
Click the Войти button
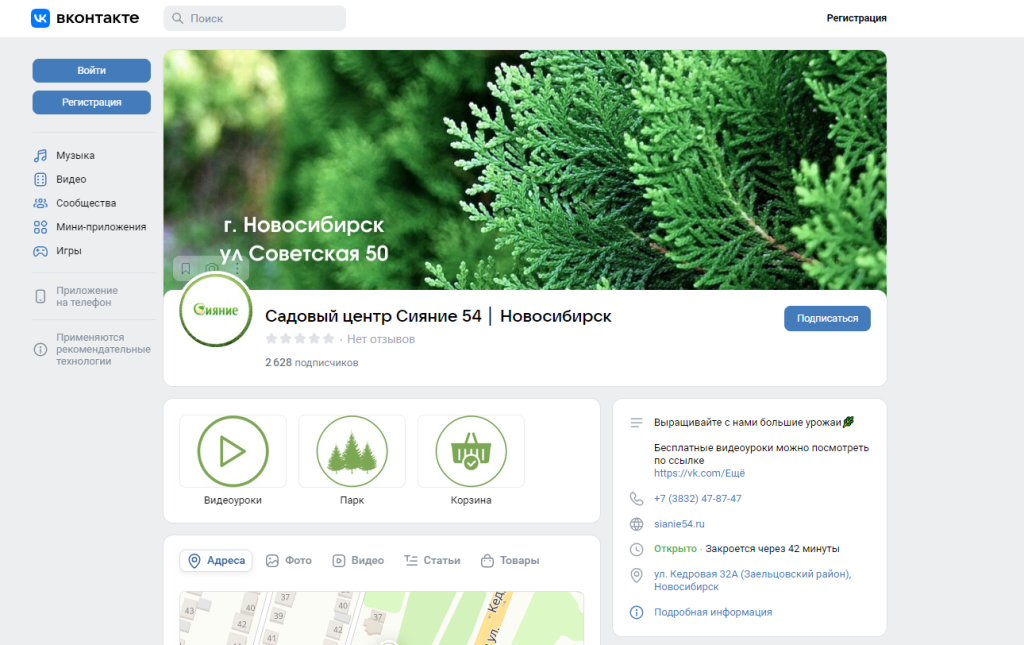coord(91,71)
